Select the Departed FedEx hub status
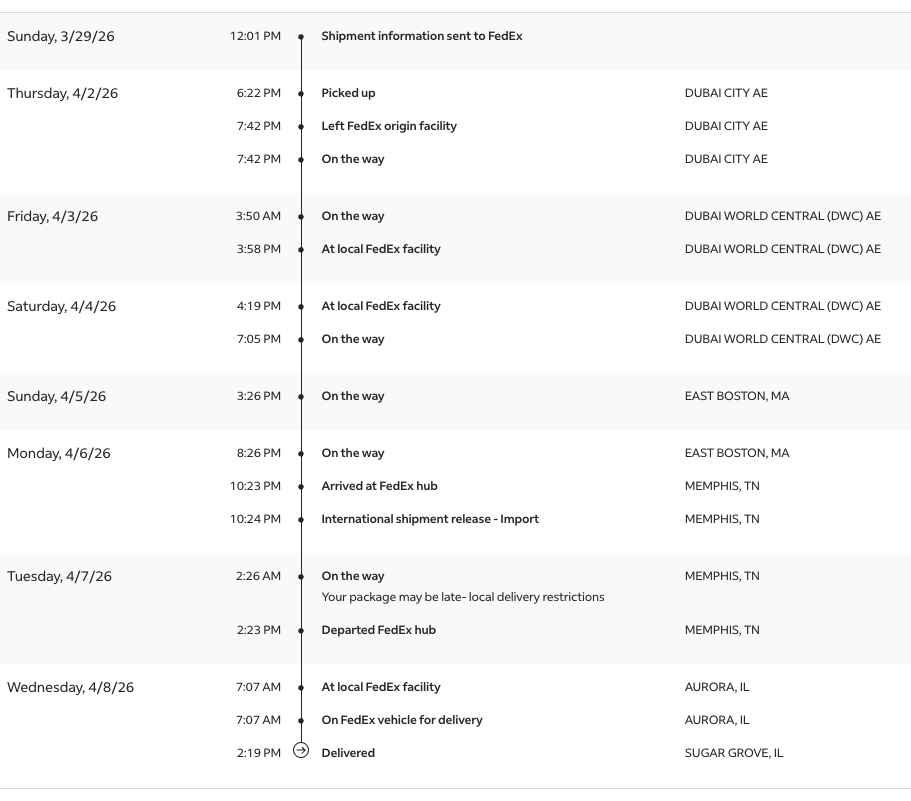 click(378, 630)
